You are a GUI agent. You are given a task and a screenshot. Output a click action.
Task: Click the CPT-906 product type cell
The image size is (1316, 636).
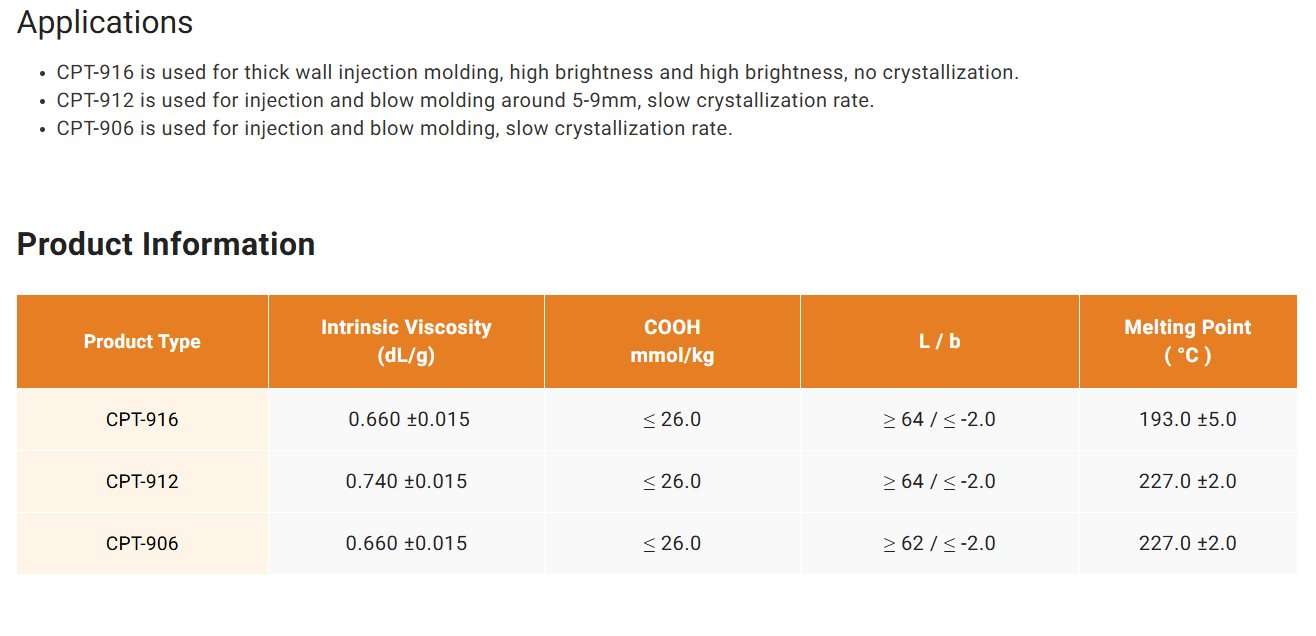[x=142, y=543]
